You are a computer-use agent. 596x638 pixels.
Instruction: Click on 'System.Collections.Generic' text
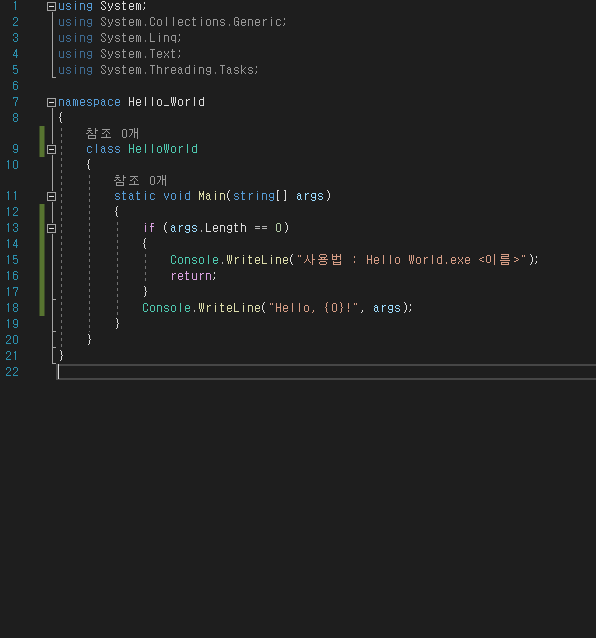click(193, 22)
